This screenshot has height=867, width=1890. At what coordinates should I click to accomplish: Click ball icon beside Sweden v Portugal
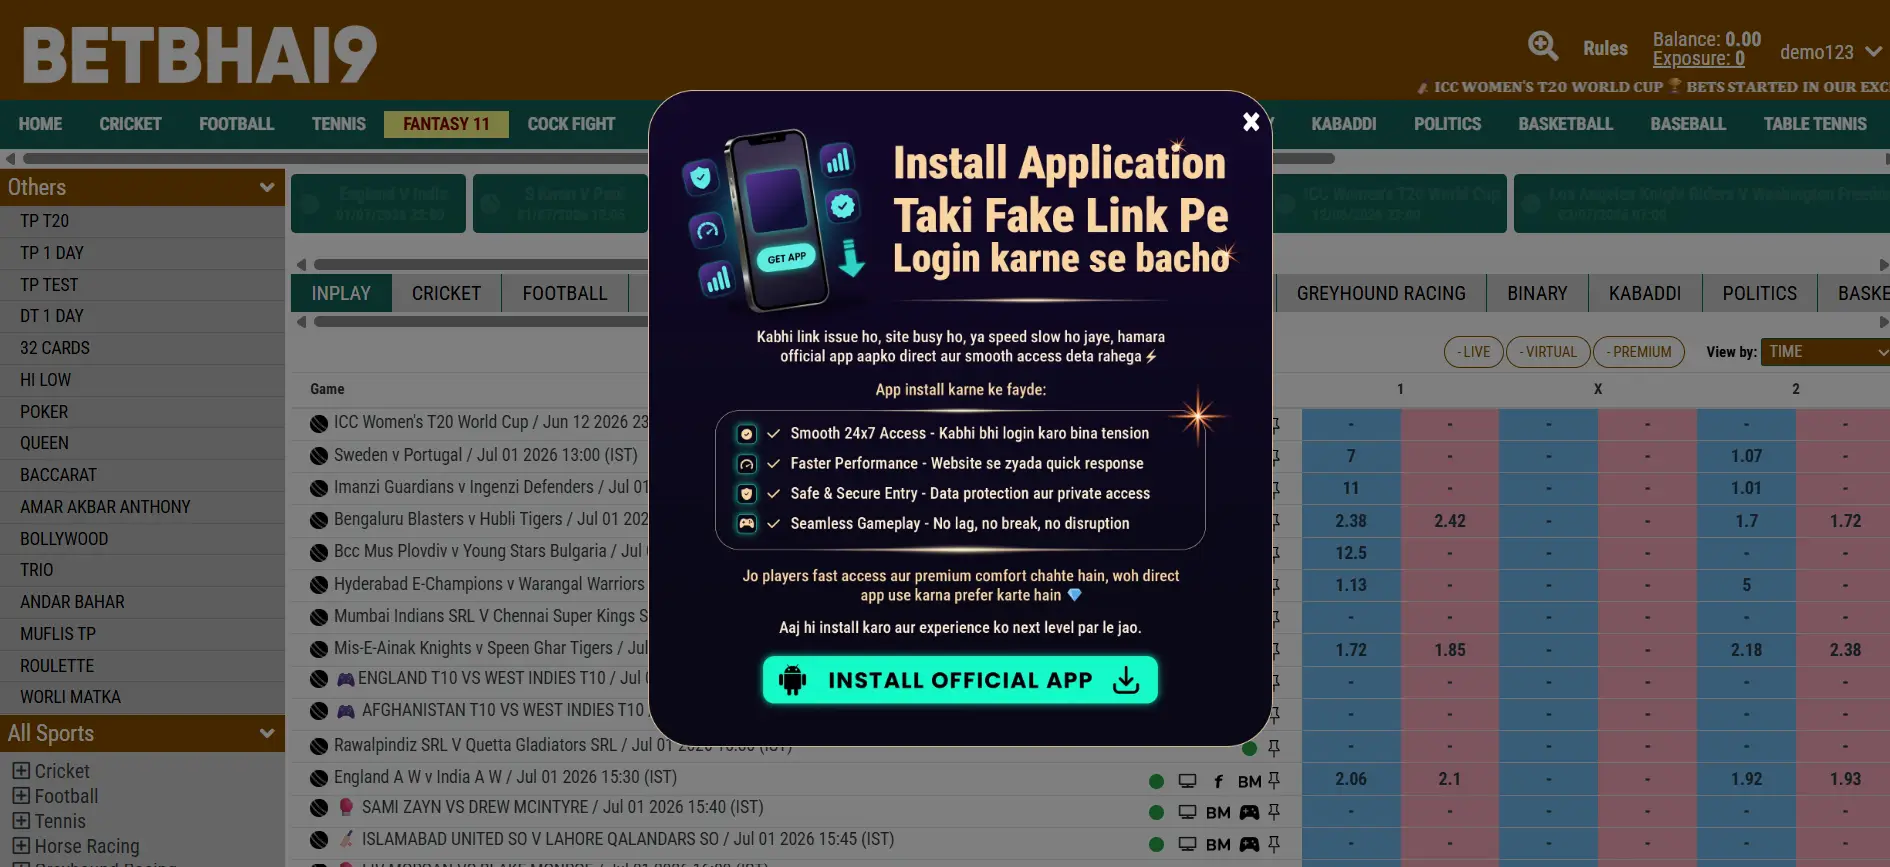319,456
